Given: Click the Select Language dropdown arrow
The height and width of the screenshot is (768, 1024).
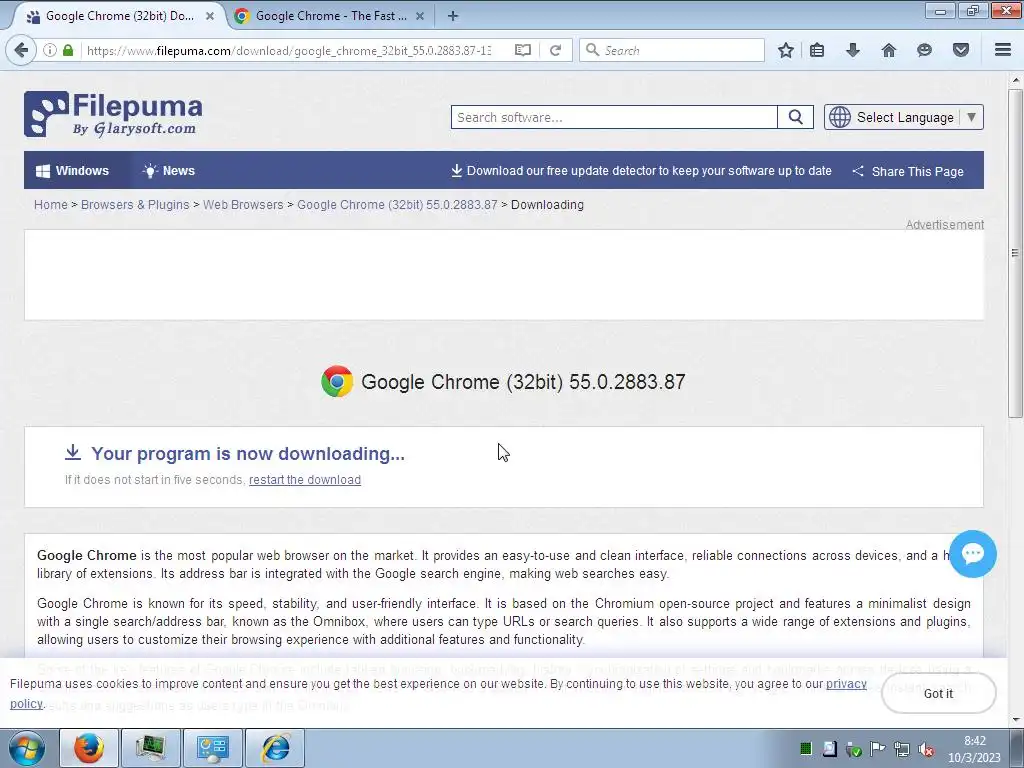Looking at the screenshot, I should (971, 117).
